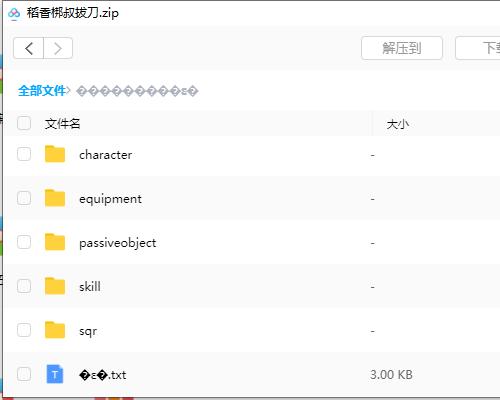Check the box for the character folder
Viewport: 500px width, 400px height.
tap(24, 154)
